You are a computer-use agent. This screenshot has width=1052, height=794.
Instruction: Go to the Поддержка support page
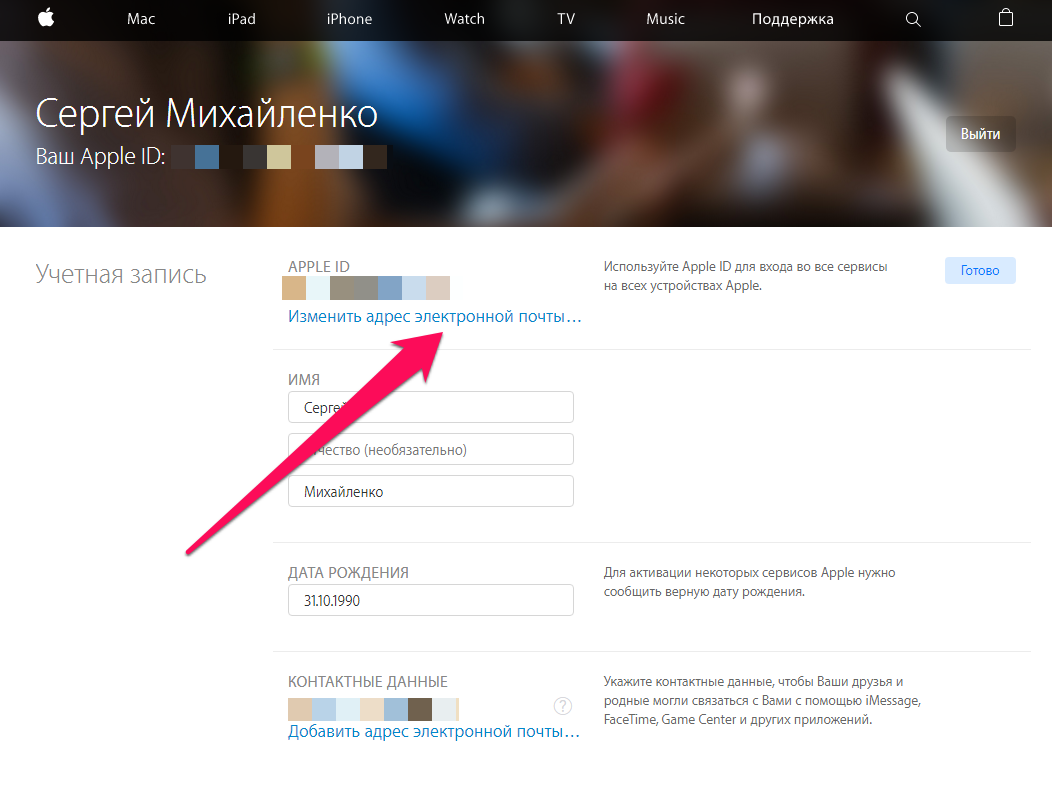tap(792, 19)
